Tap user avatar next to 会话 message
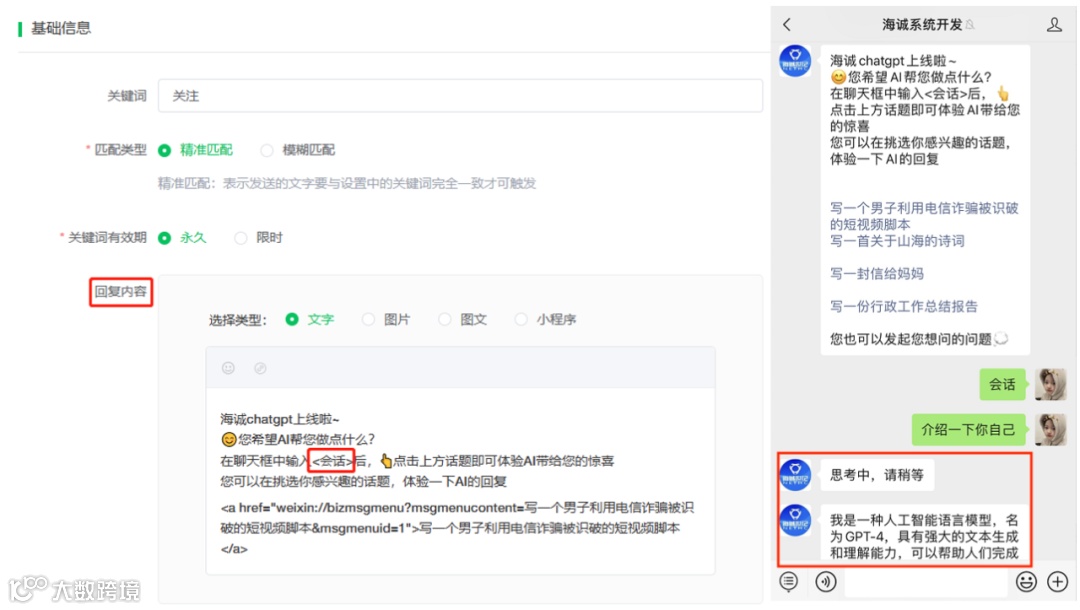Viewport: 1080px width, 610px height. click(1050, 384)
